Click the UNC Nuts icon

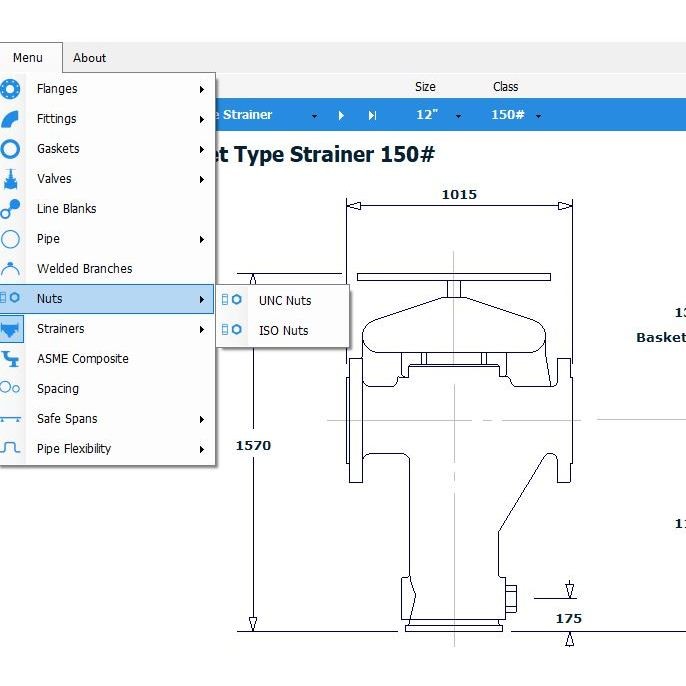[x=231, y=300]
